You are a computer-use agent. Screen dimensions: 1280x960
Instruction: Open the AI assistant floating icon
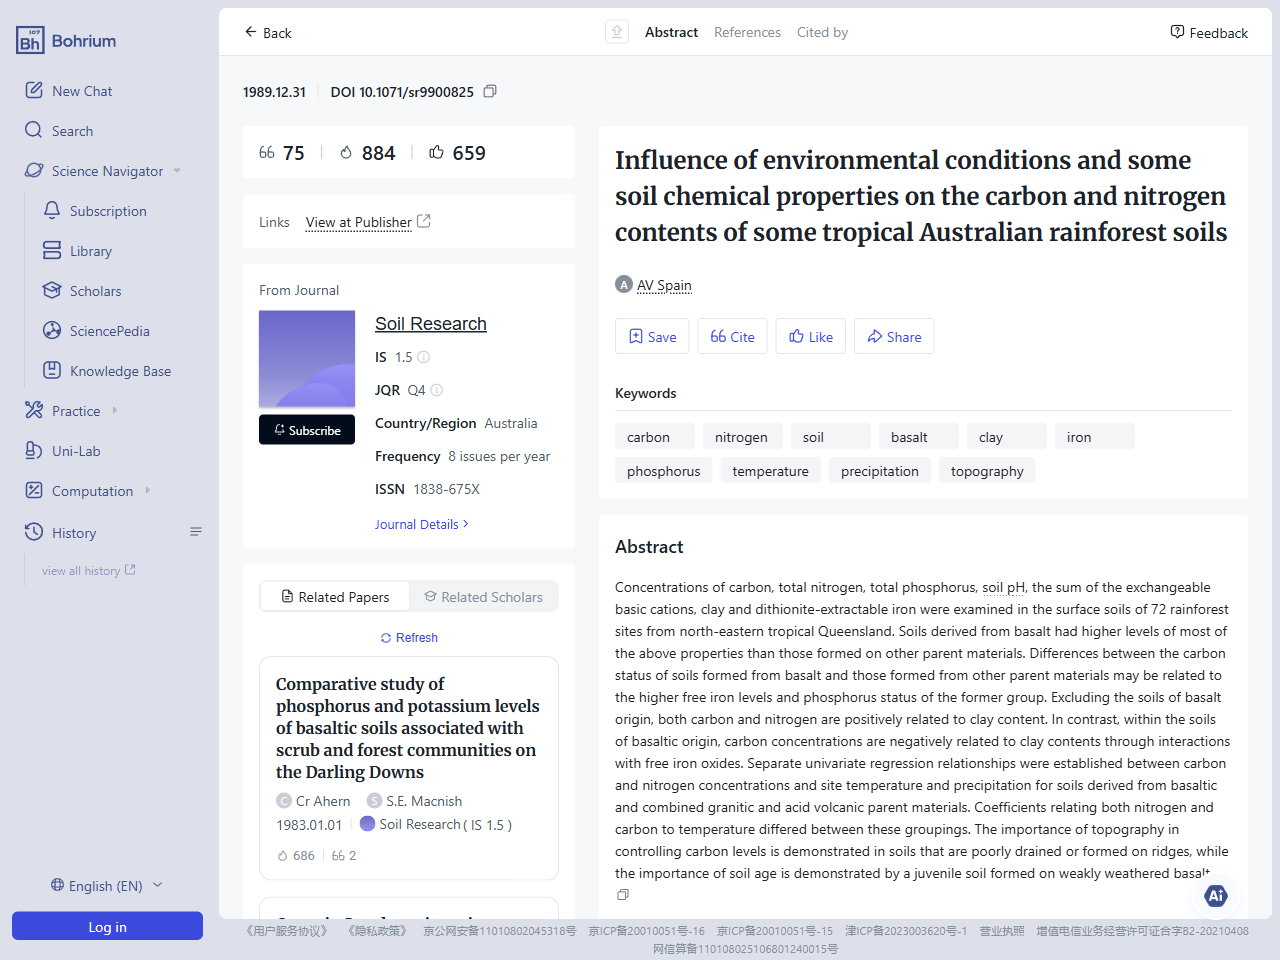[1216, 896]
